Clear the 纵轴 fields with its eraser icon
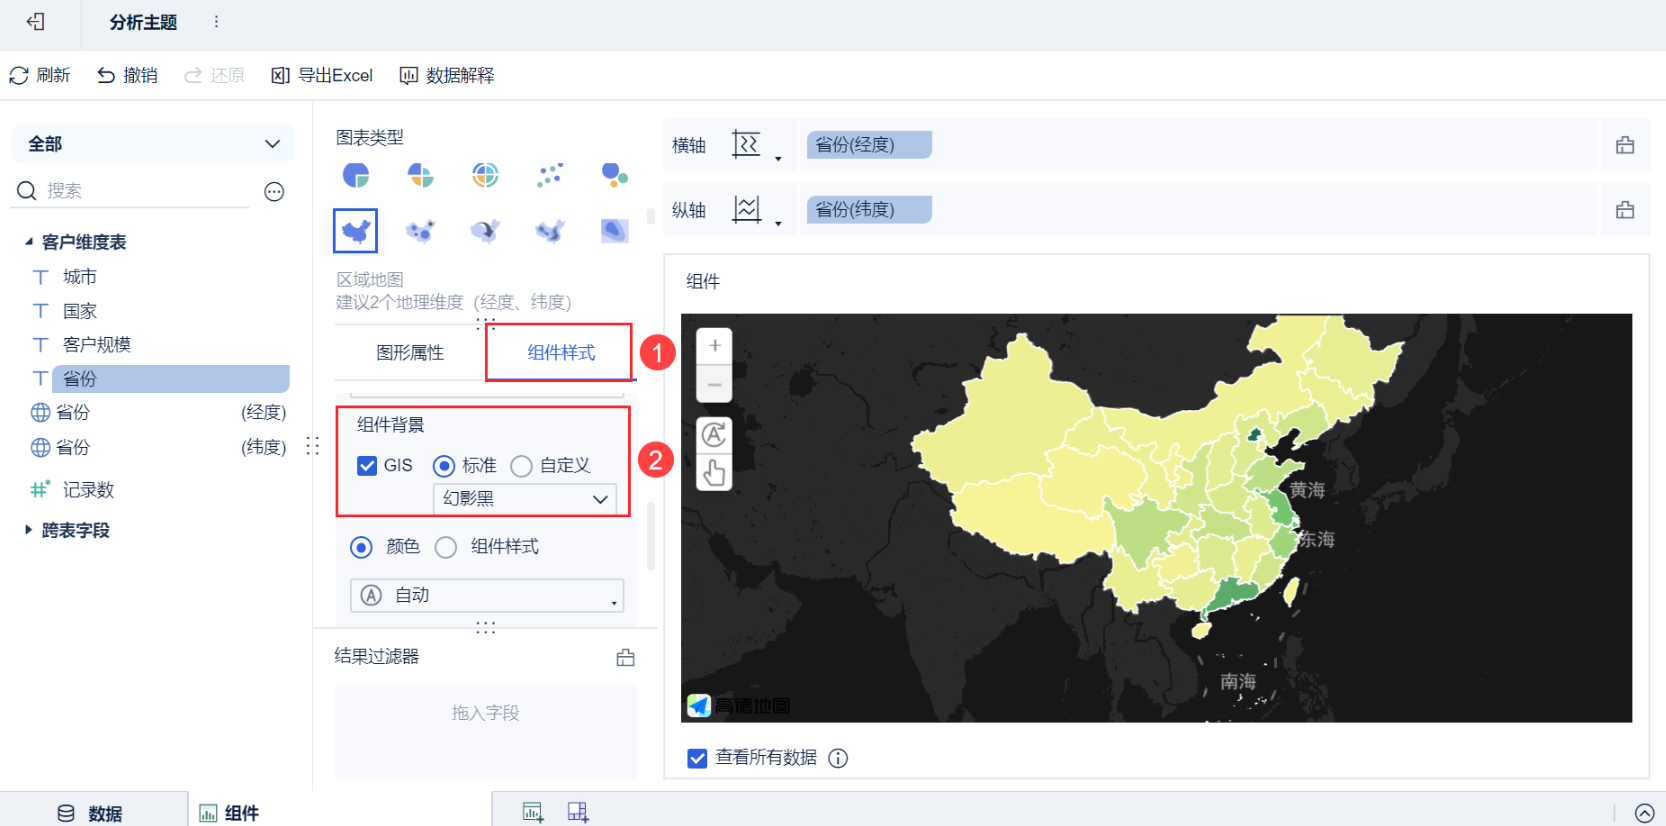This screenshot has height=826, width=1666. pos(1625,209)
